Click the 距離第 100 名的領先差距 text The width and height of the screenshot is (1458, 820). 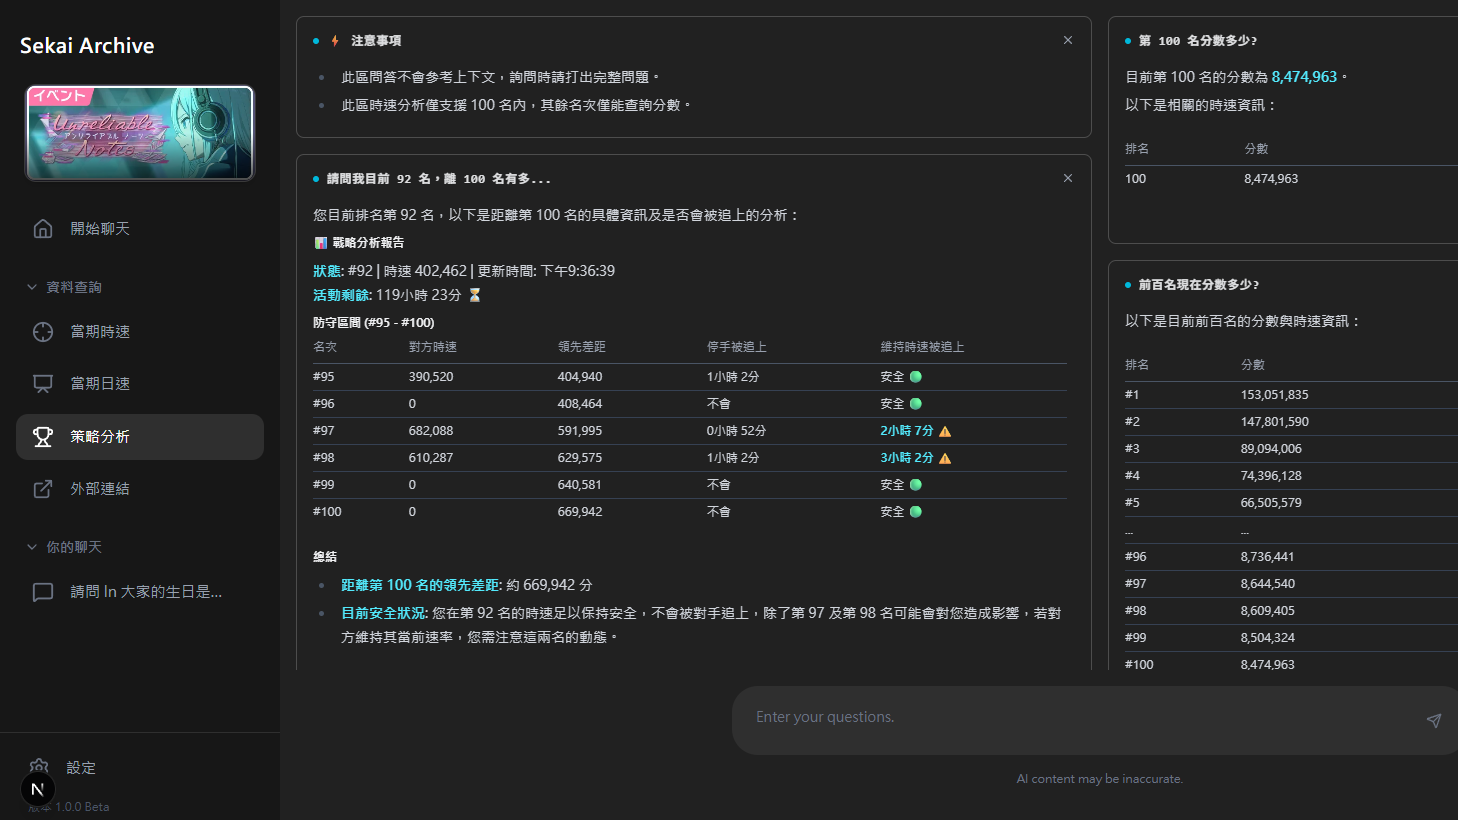(x=421, y=585)
